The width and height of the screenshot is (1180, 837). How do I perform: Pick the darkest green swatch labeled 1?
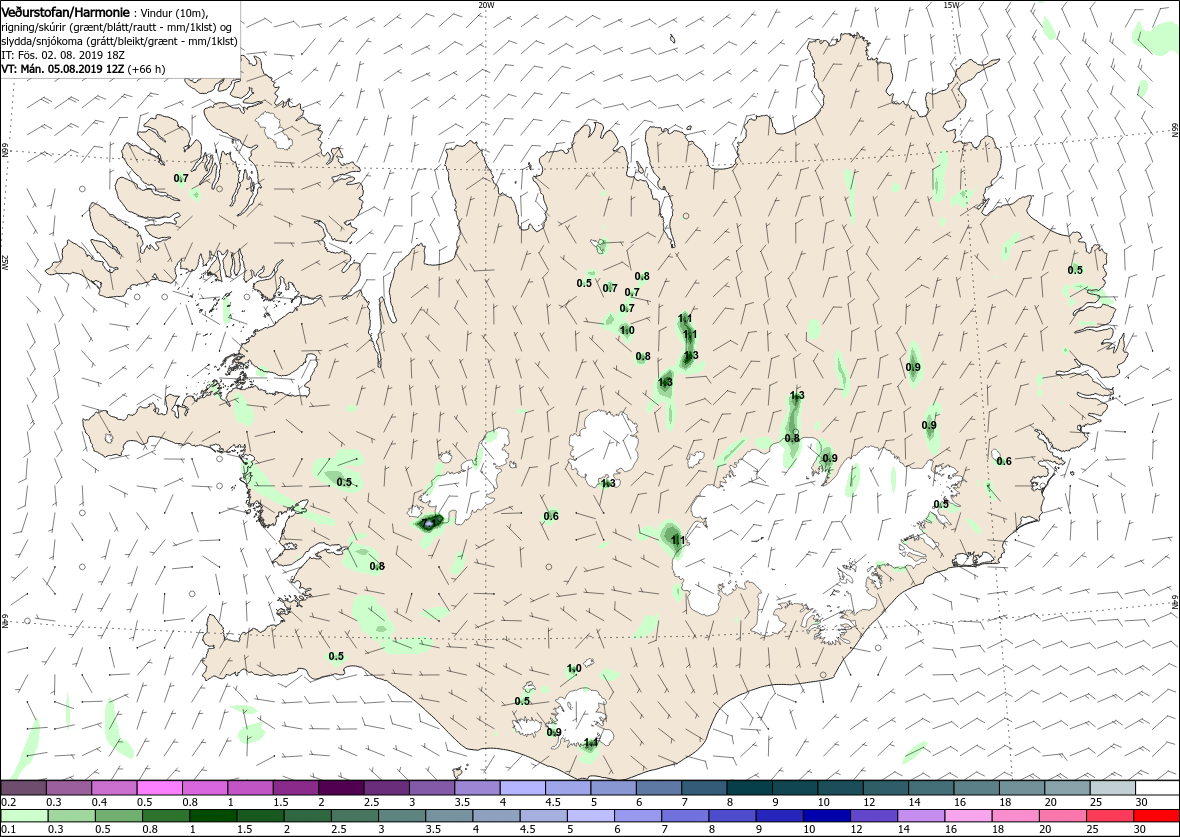tap(212, 816)
